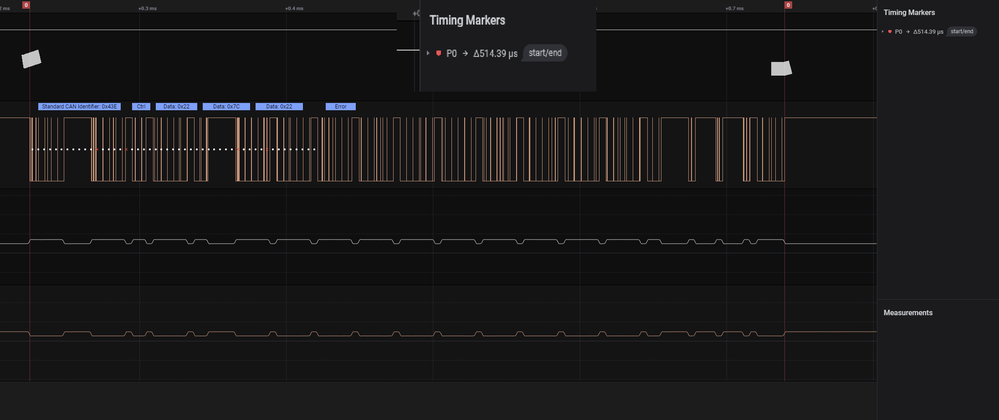Viewport: 999px width, 420px height.
Task: Collapse the Measurements section in the sidebar
Action: pyautogui.click(x=908, y=312)
